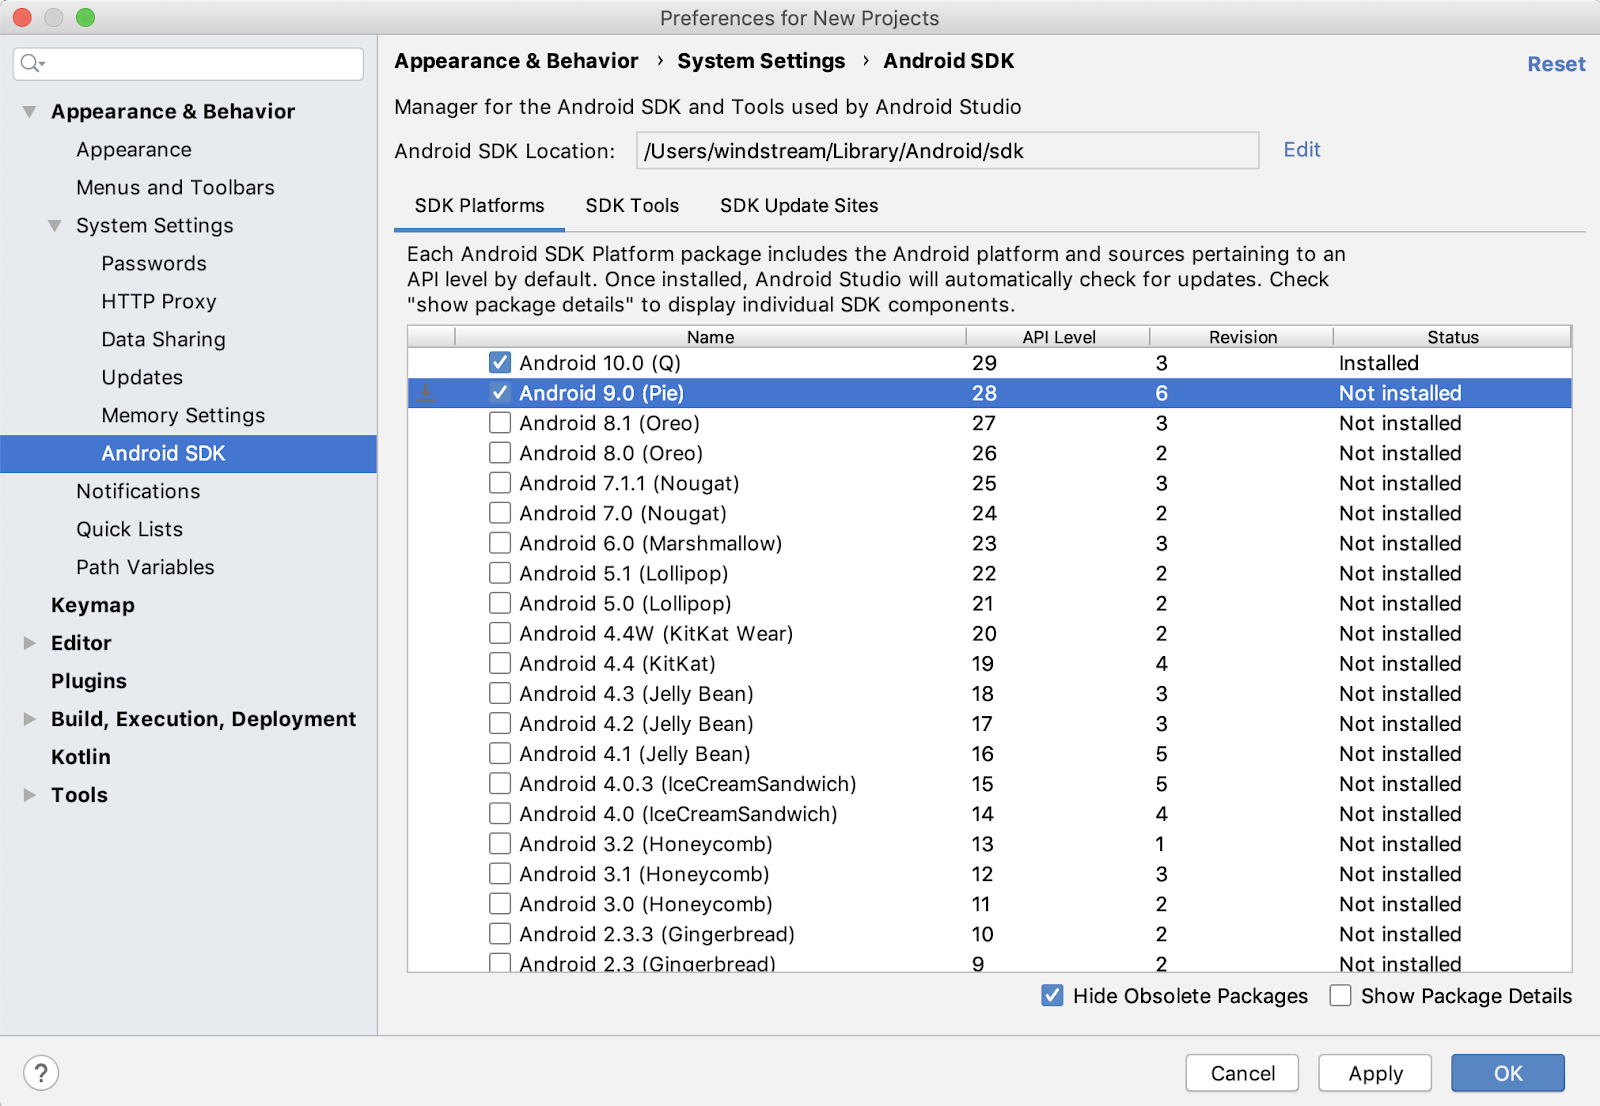Expand Build, Execution, Deployment arrow
The width and height of the screenshot is (1600, 1106).
(x=29, y=719)
